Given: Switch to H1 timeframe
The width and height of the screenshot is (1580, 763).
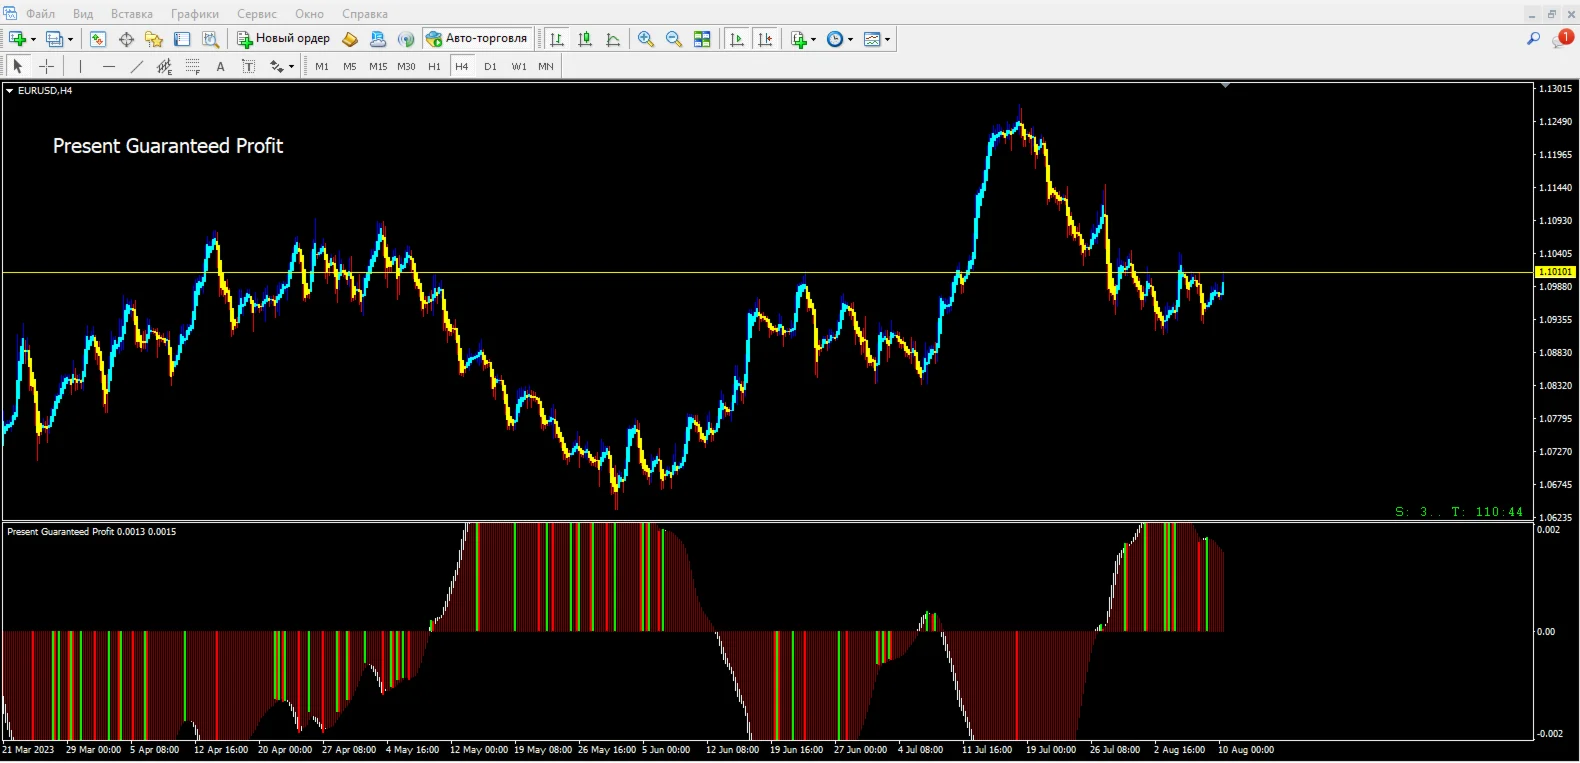Looking at the screenshot, I should pos(434,66).
